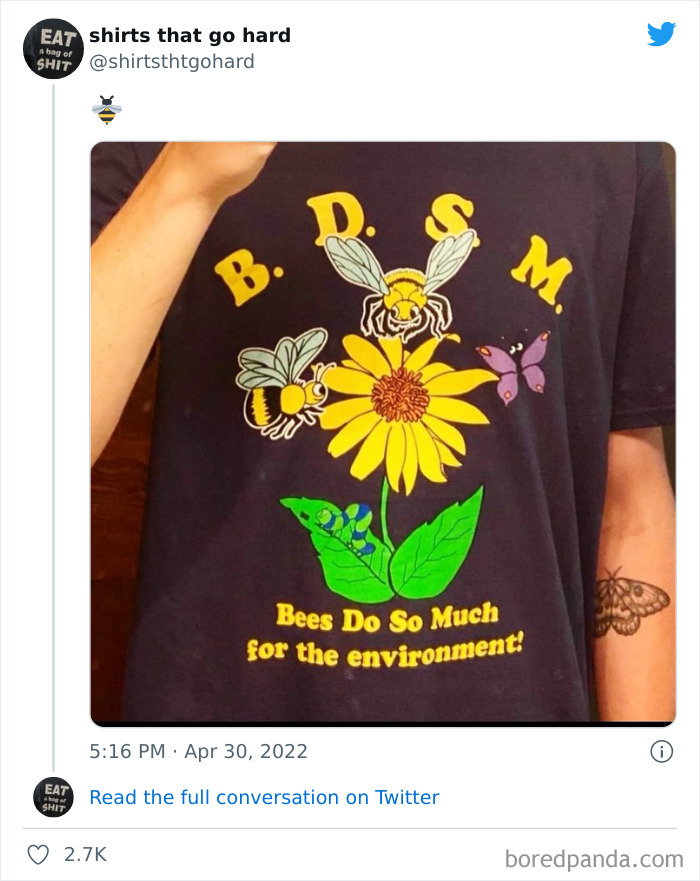700x881 pixels.
Task: Open the tweet timestamp 5:16 PM Apr 30, 2022
Action: pyautogui.click(x=198, y=751)
